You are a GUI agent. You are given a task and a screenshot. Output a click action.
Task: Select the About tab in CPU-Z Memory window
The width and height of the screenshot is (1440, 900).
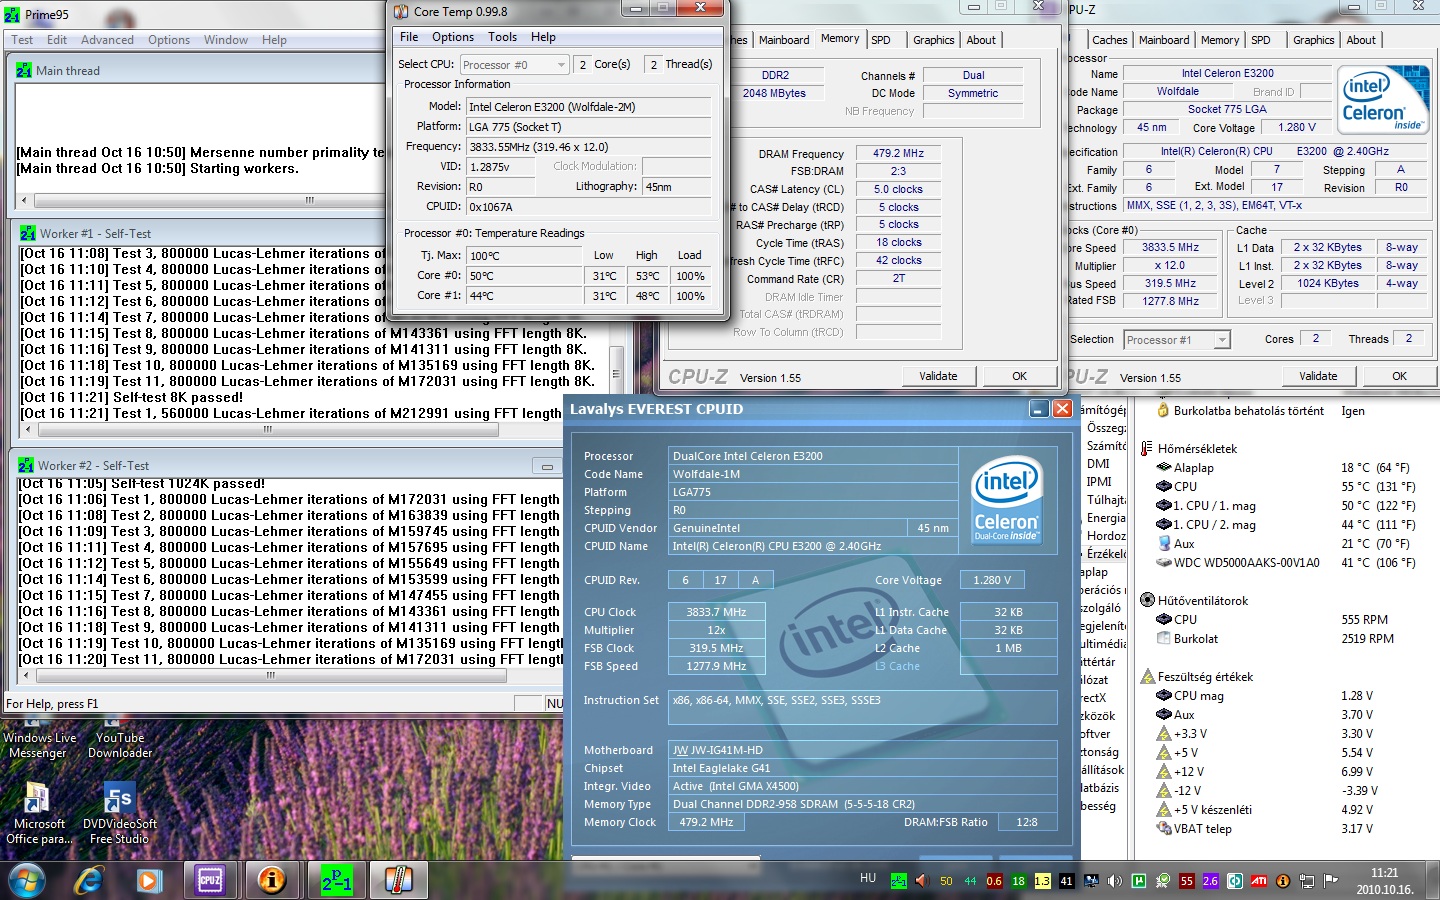coord(981,40)
